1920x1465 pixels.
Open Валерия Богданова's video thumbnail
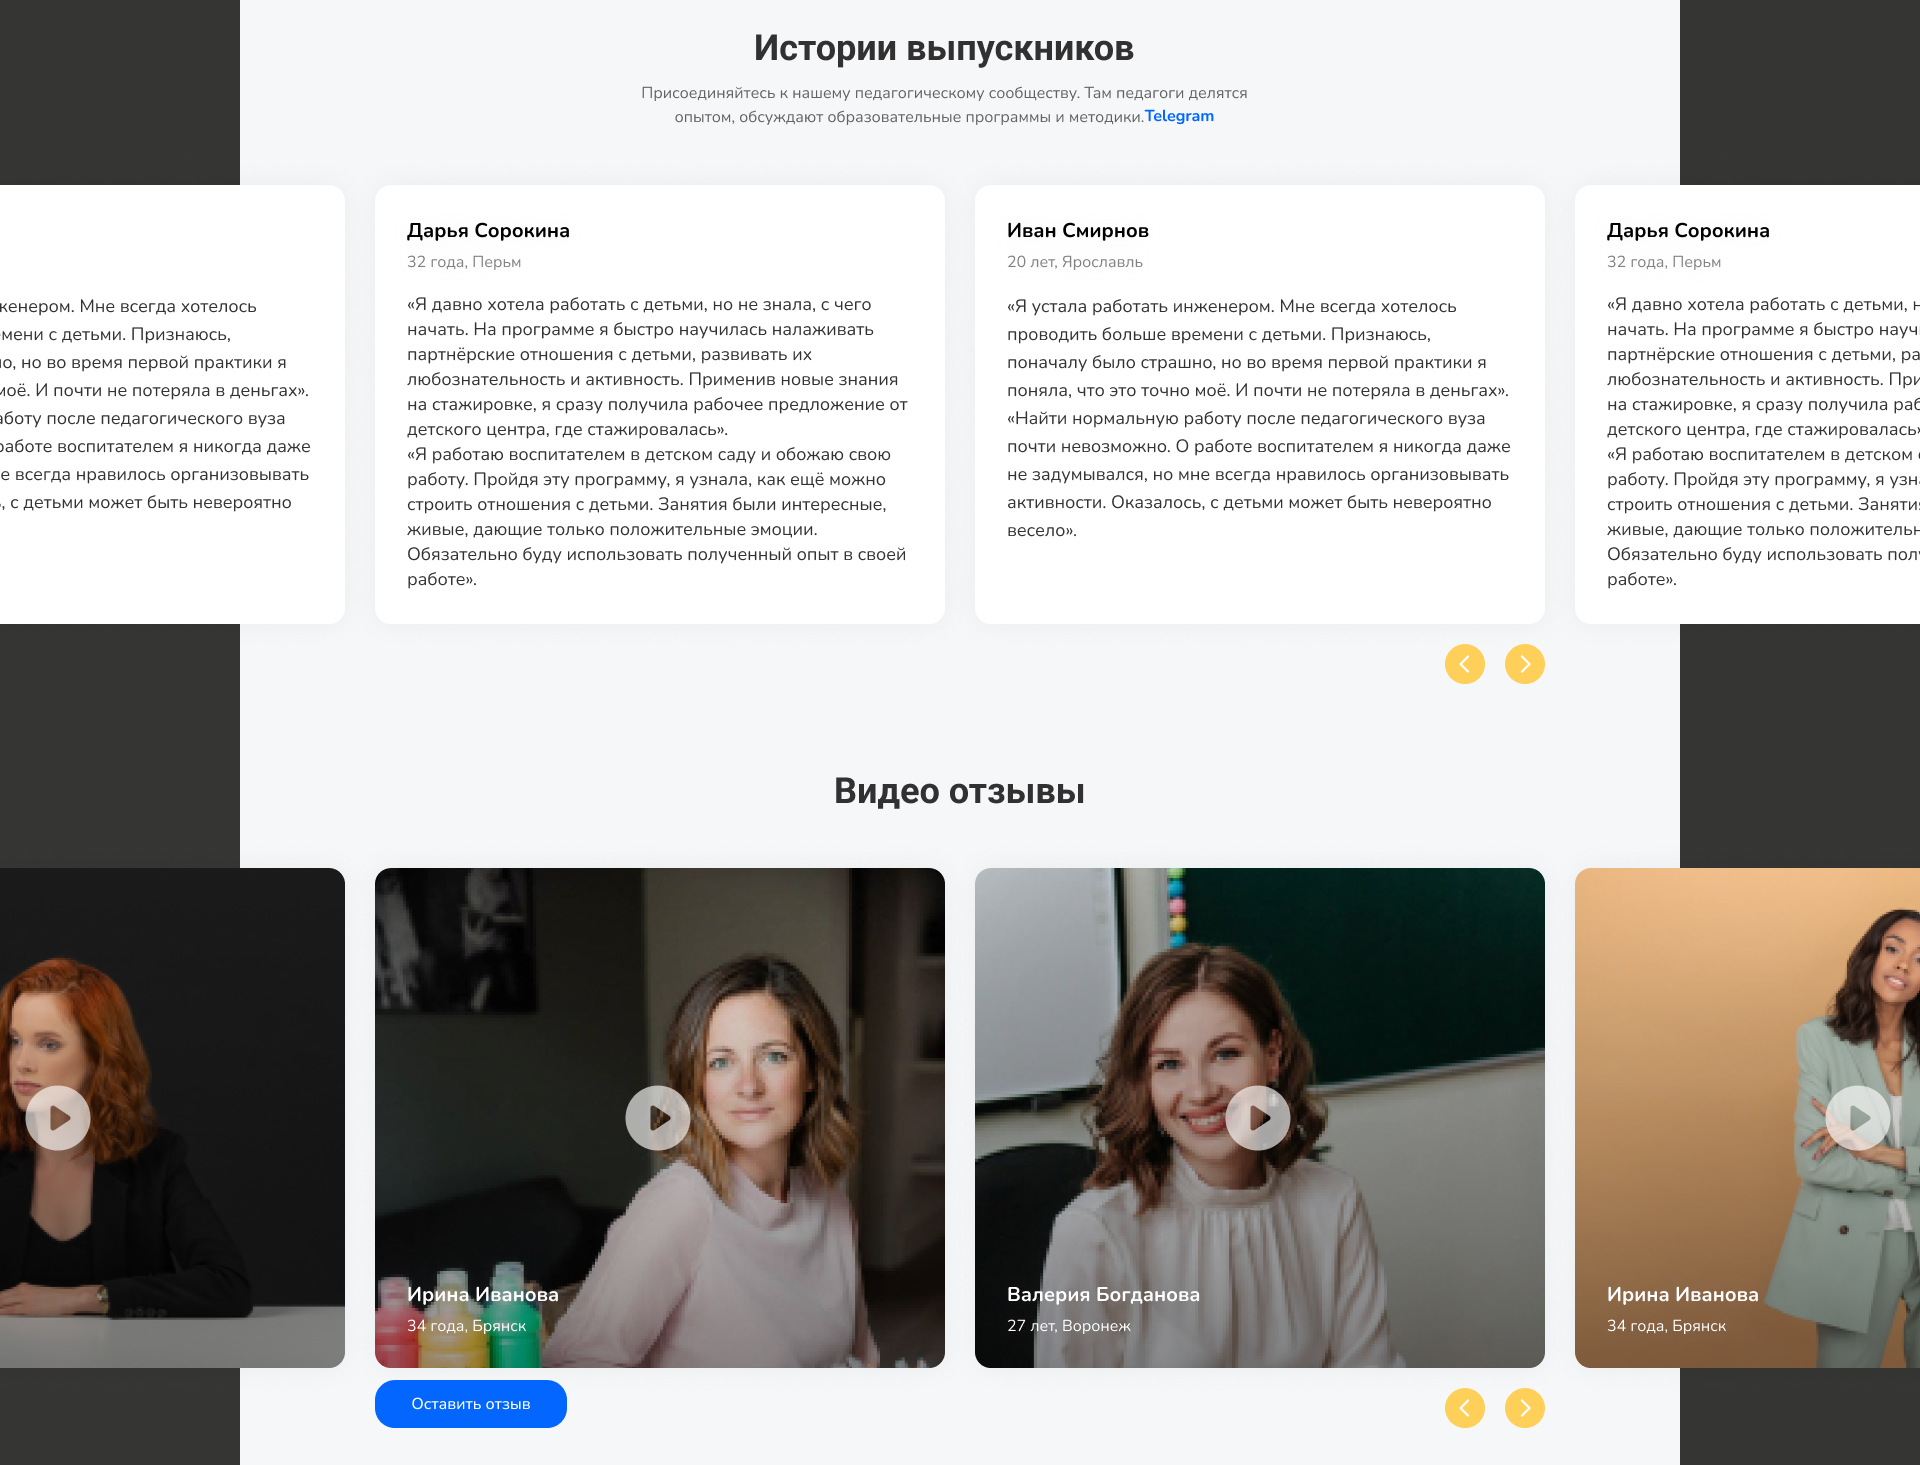tap(1259, 1117)
